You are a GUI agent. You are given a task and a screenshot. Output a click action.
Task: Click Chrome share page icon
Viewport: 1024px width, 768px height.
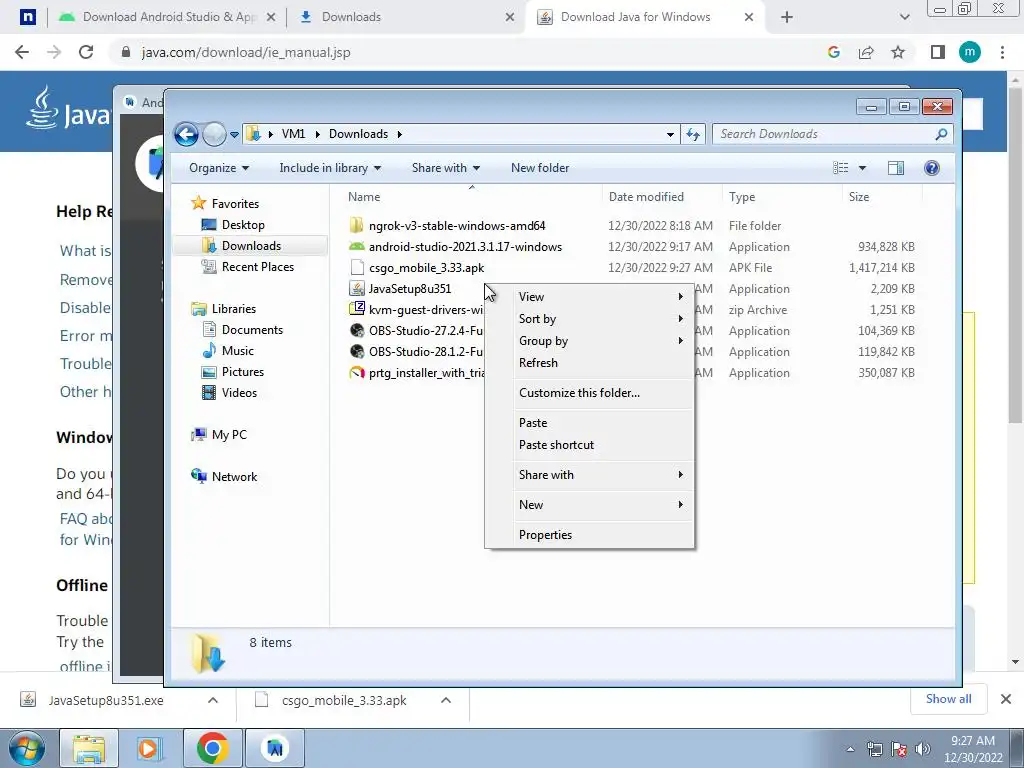pyautogui.click(x=866, y=52)
